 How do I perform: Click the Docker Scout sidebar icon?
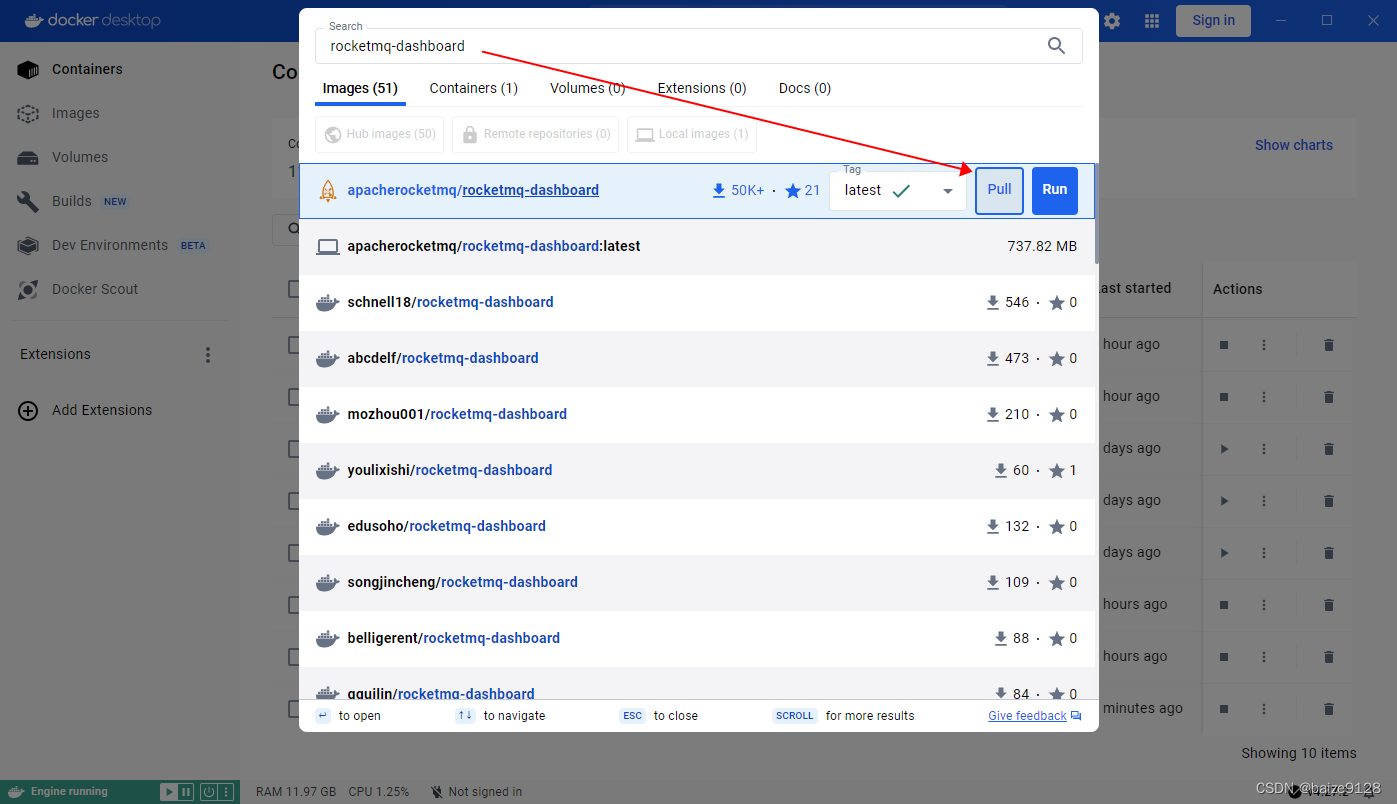(28, 289)
